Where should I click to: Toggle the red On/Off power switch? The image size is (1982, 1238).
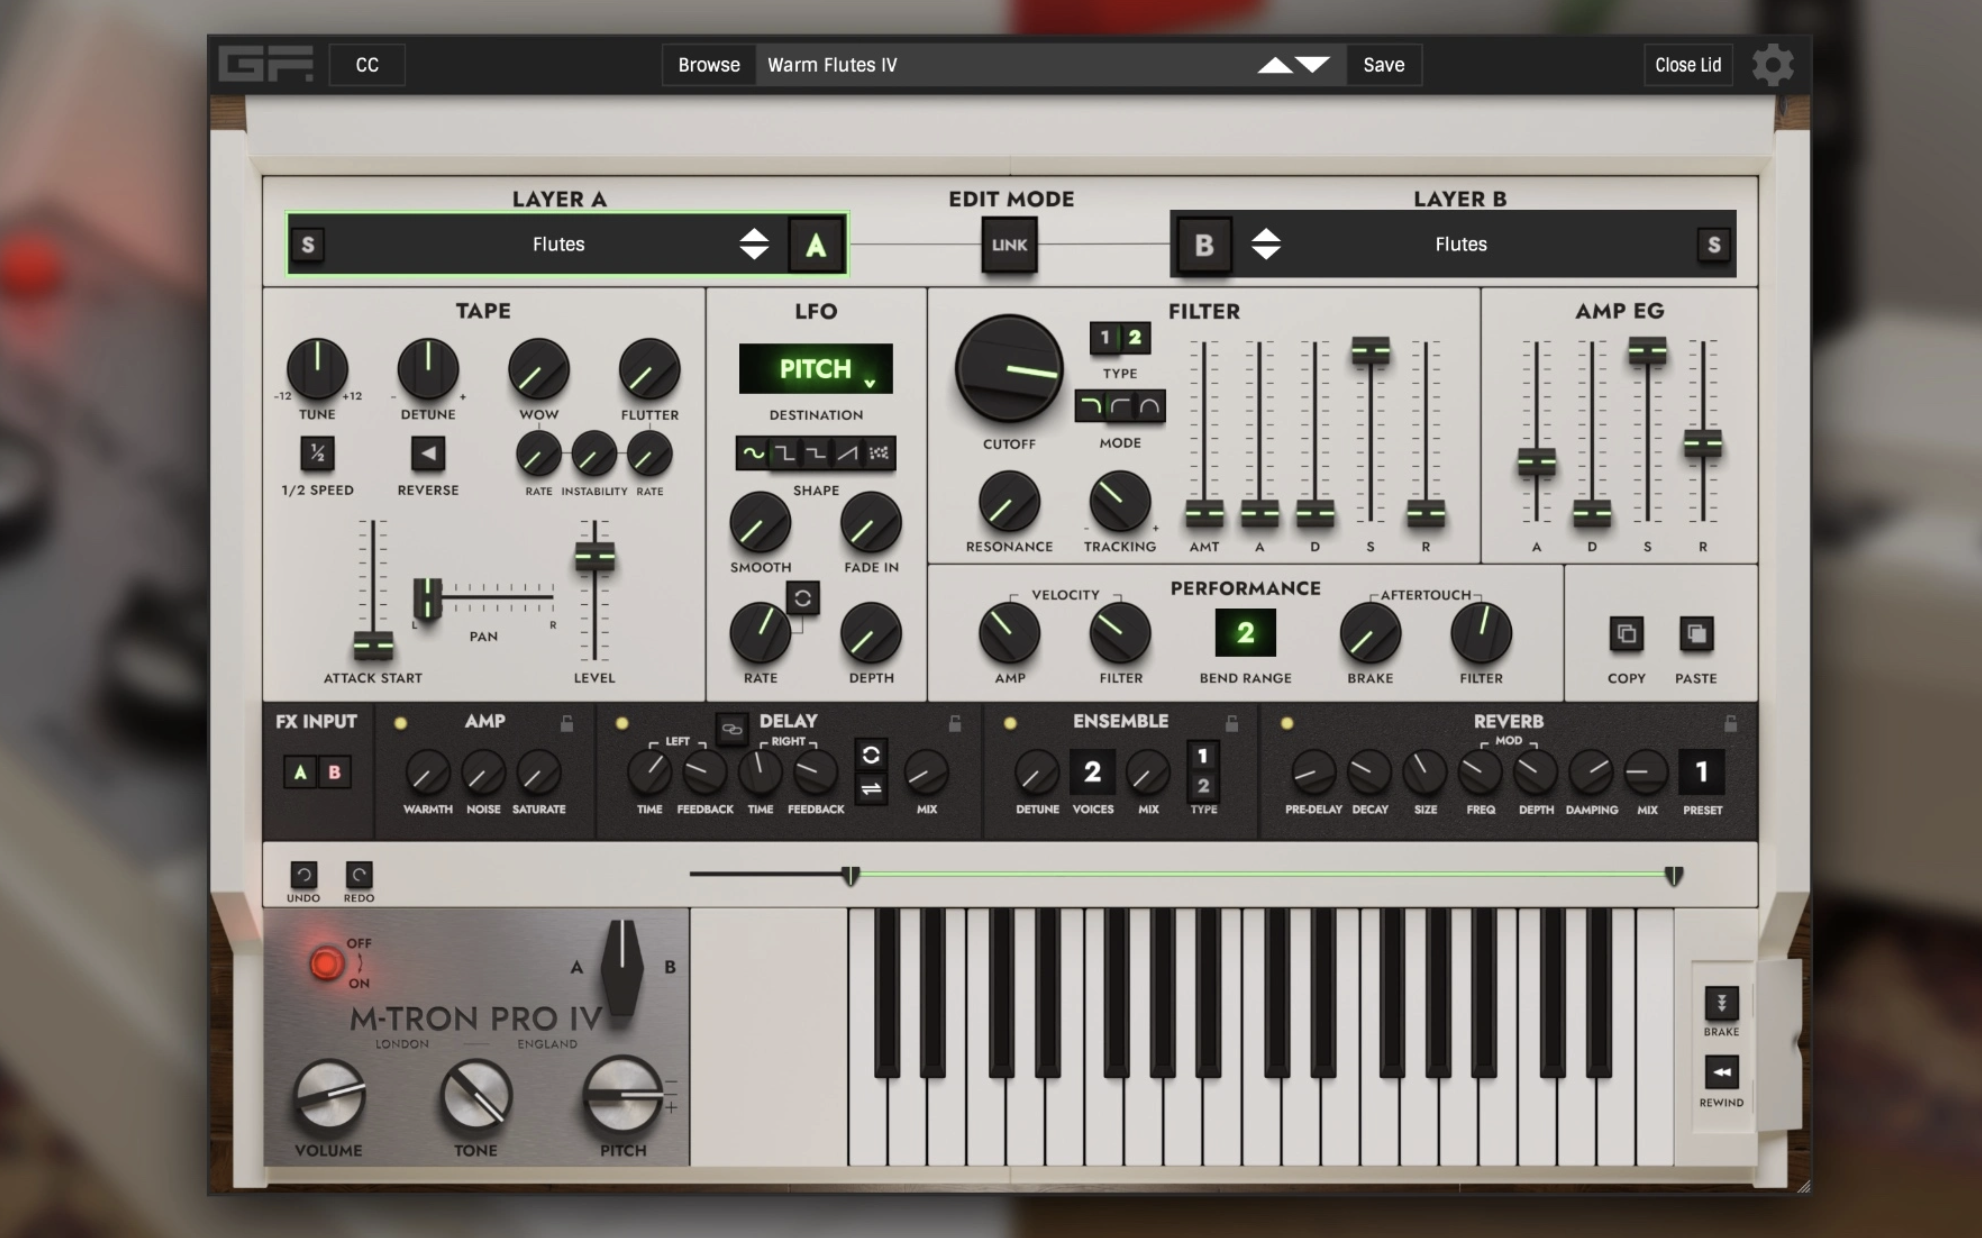[x=326, y=964]
